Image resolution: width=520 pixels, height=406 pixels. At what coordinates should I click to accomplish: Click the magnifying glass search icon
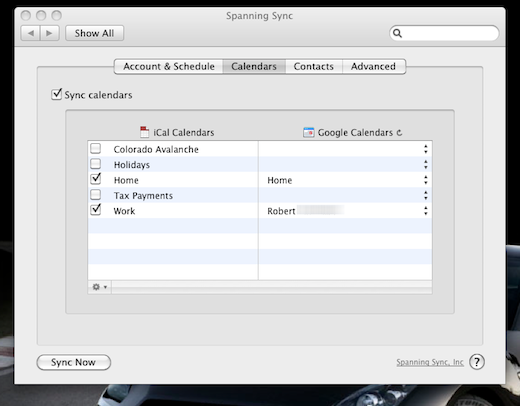[x=397, y=33]
